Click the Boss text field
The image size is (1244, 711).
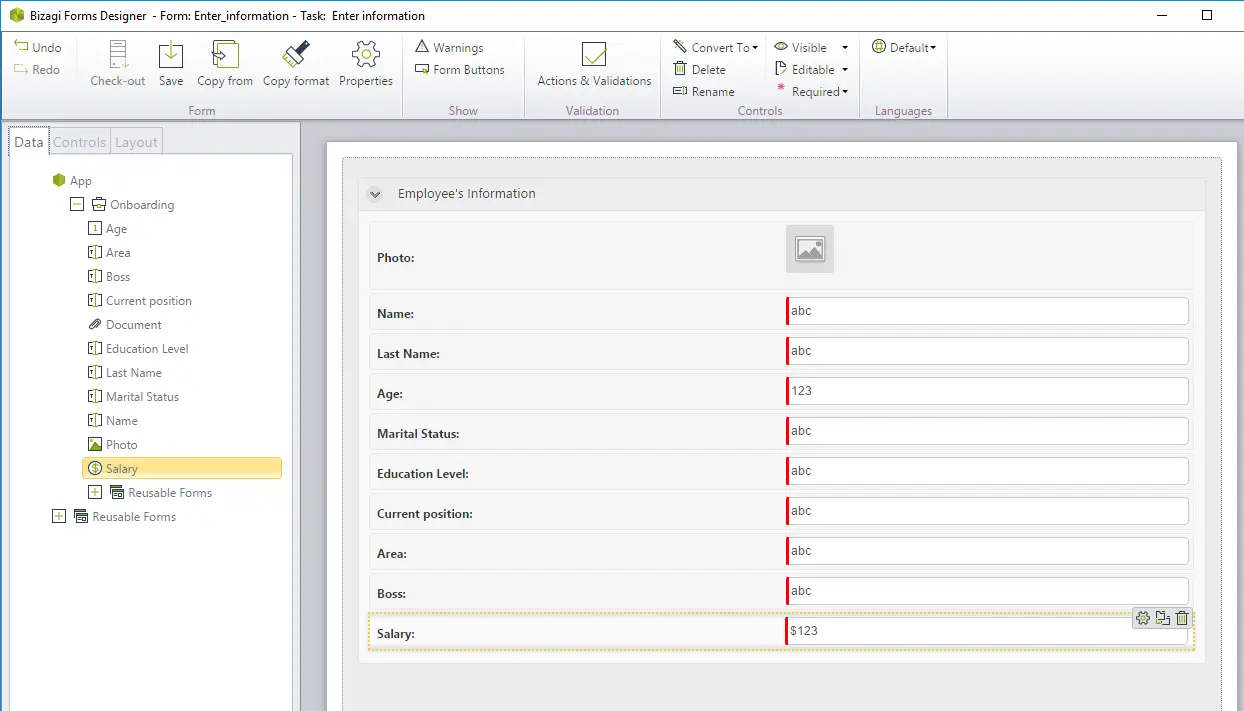[988, 591]
